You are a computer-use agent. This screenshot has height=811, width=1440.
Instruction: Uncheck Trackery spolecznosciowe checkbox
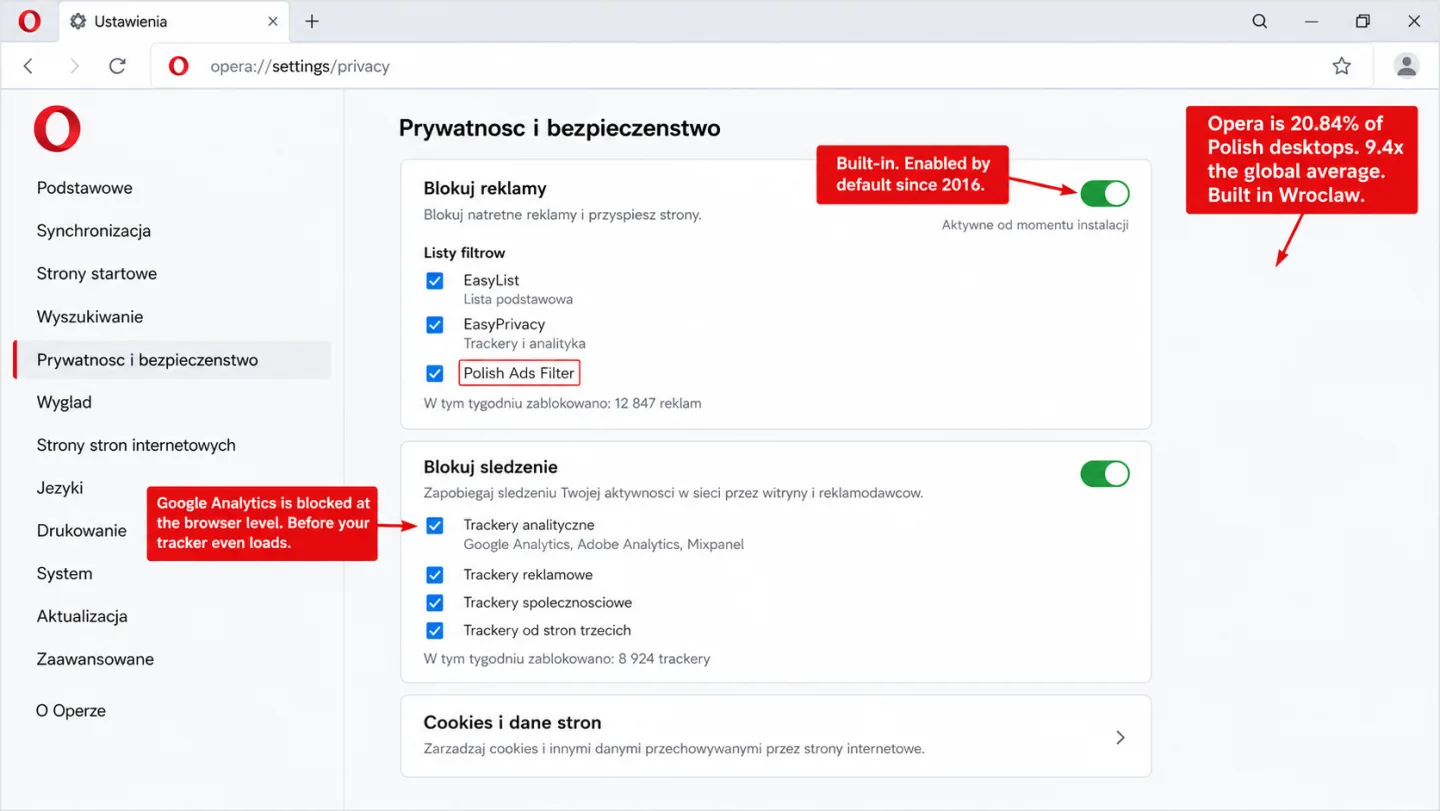coord(435,603)
